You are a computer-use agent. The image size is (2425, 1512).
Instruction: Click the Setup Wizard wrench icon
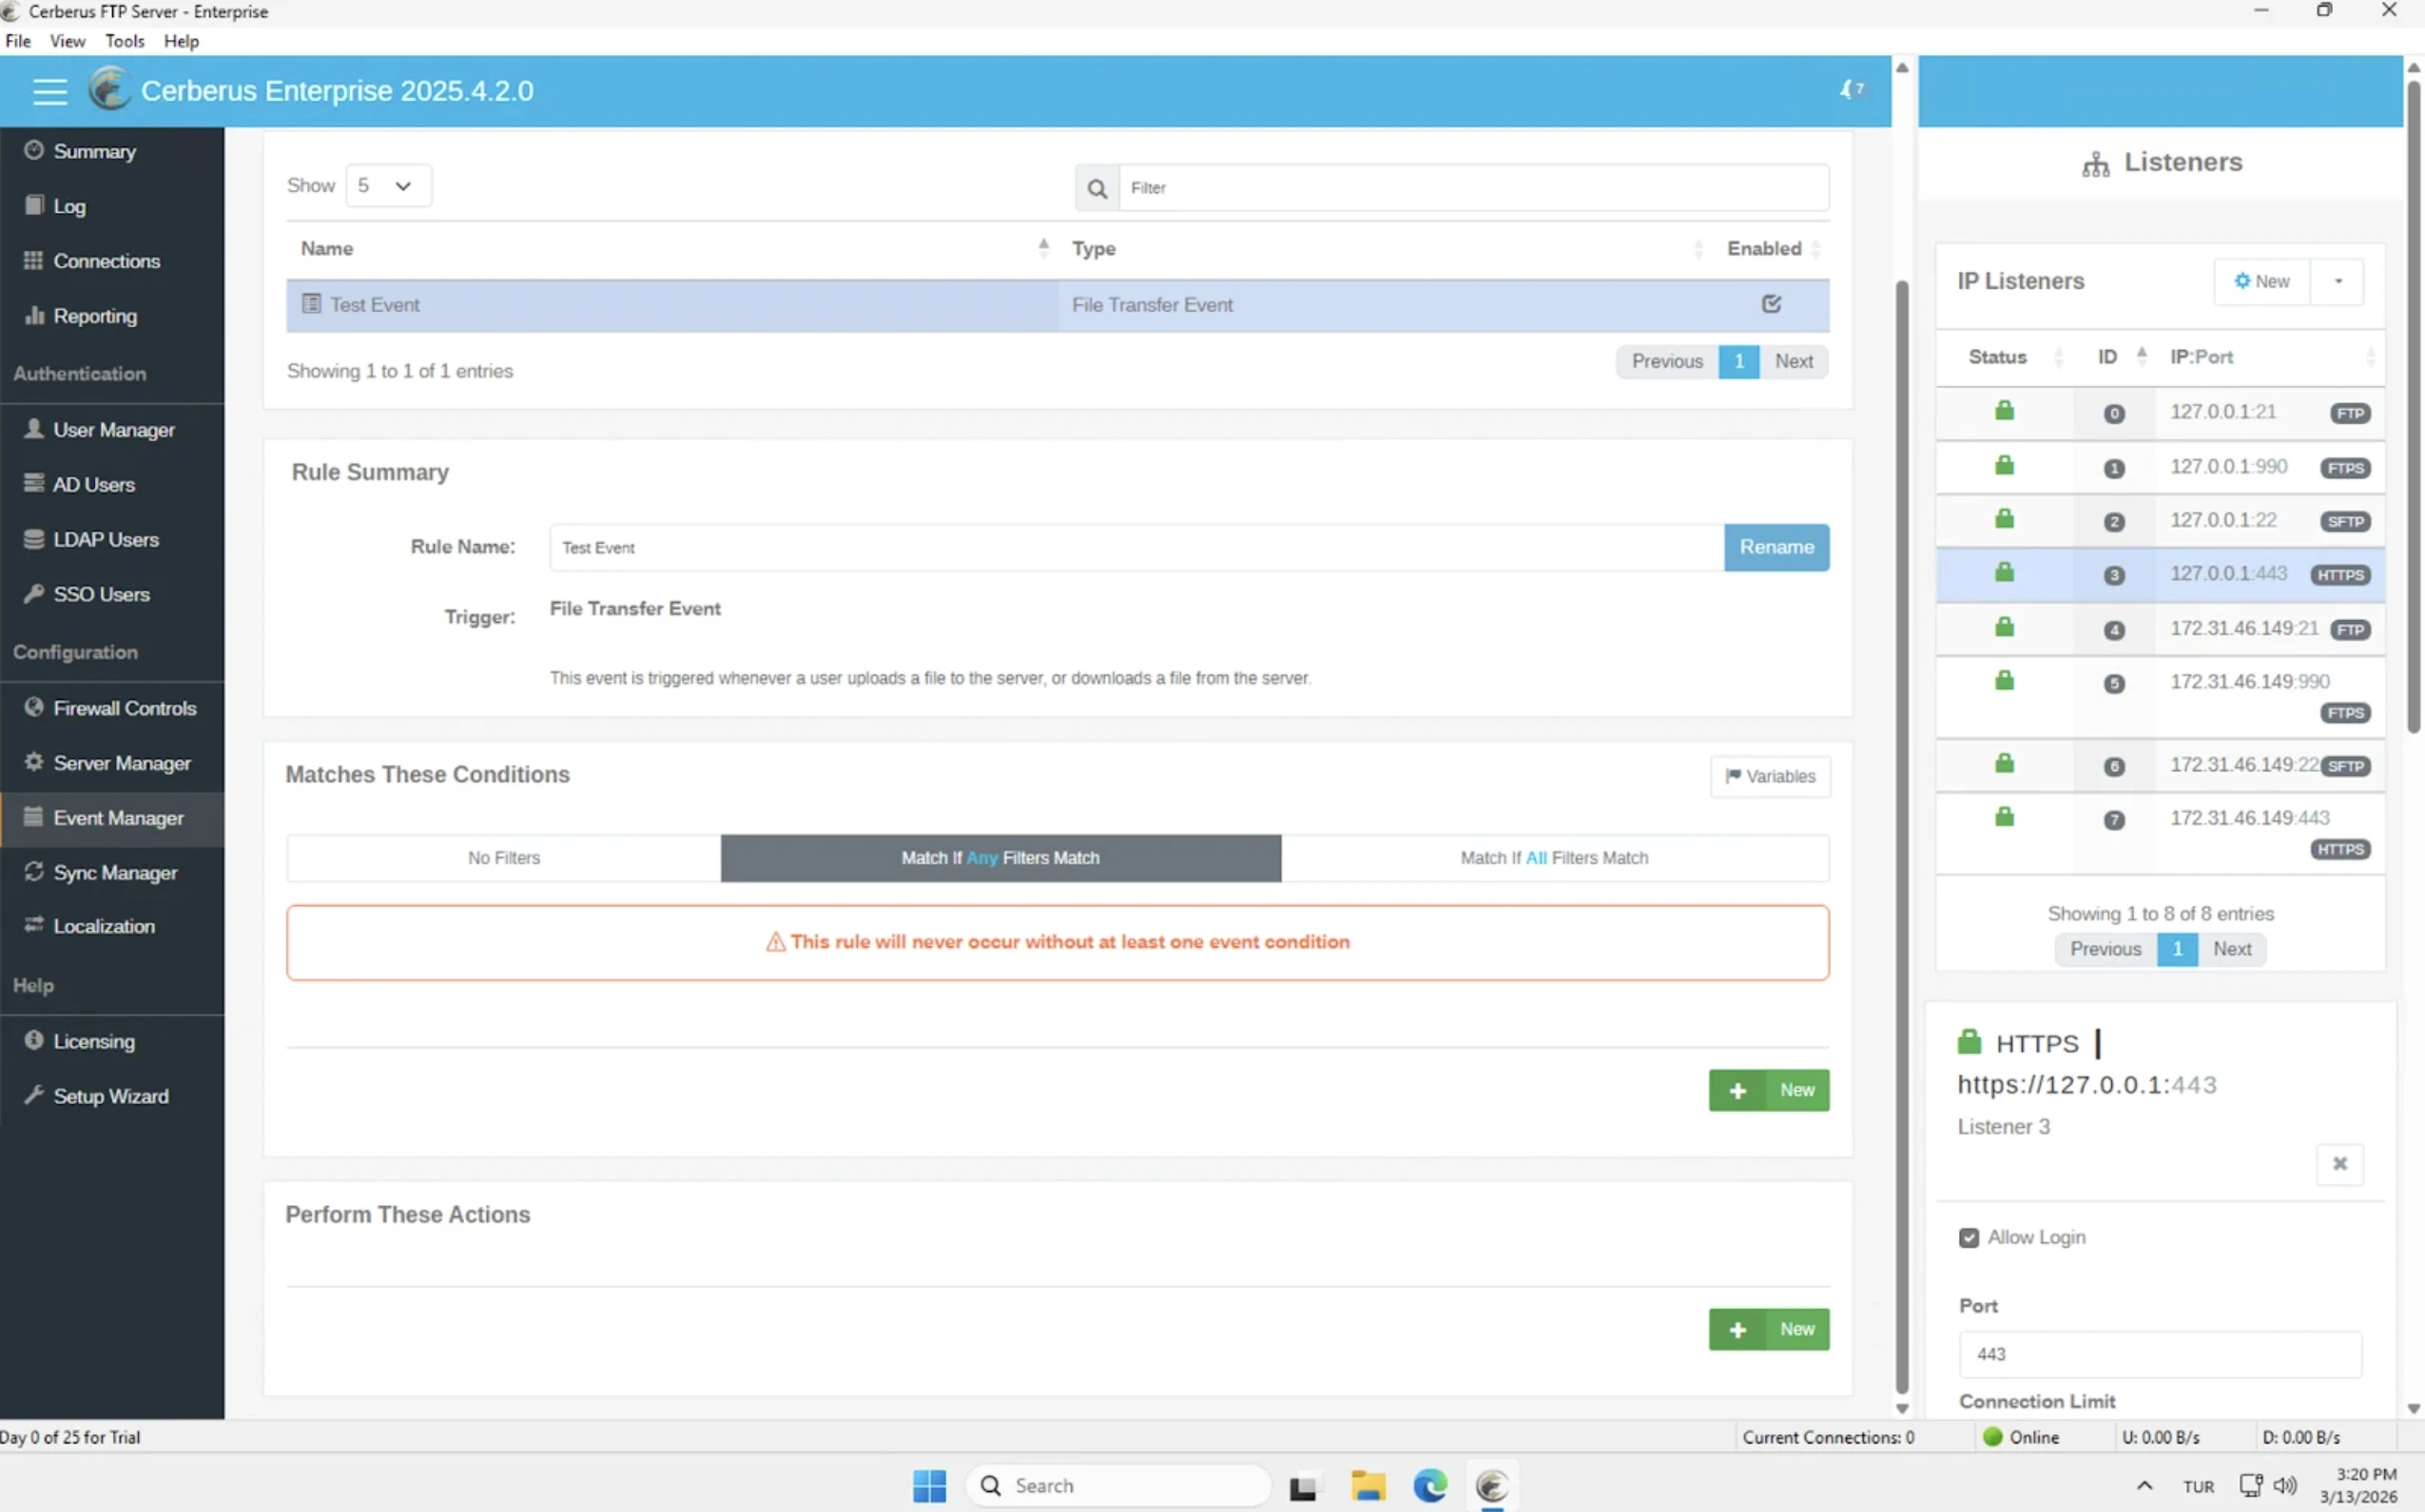click(34, 1095)
